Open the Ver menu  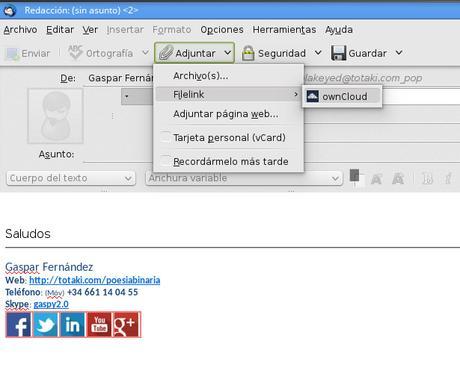tap(90, 30)
